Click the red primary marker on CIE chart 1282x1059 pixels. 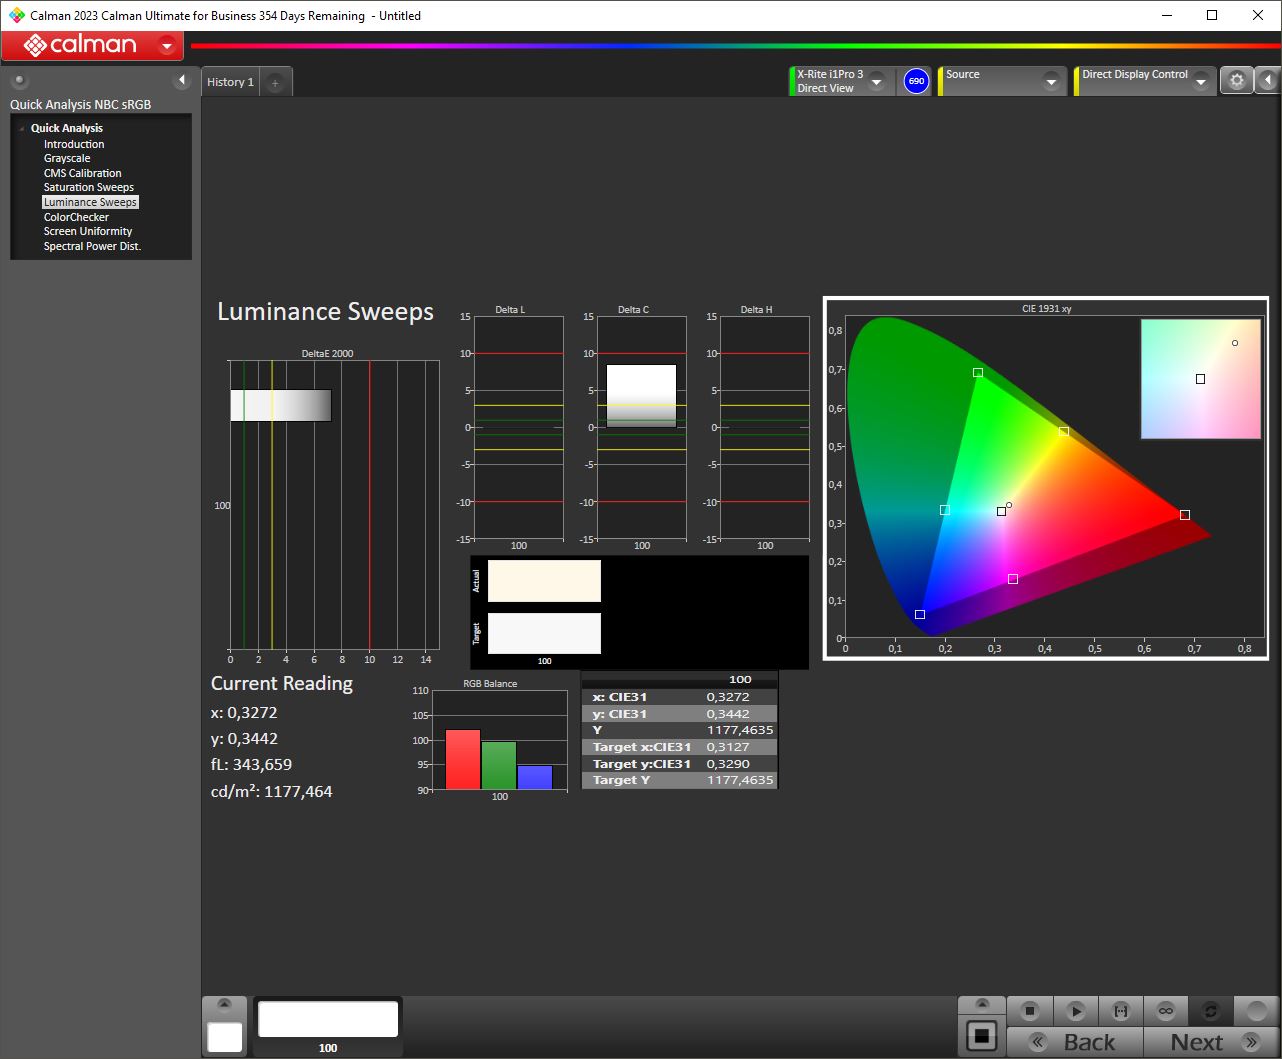click(1185, 515)
